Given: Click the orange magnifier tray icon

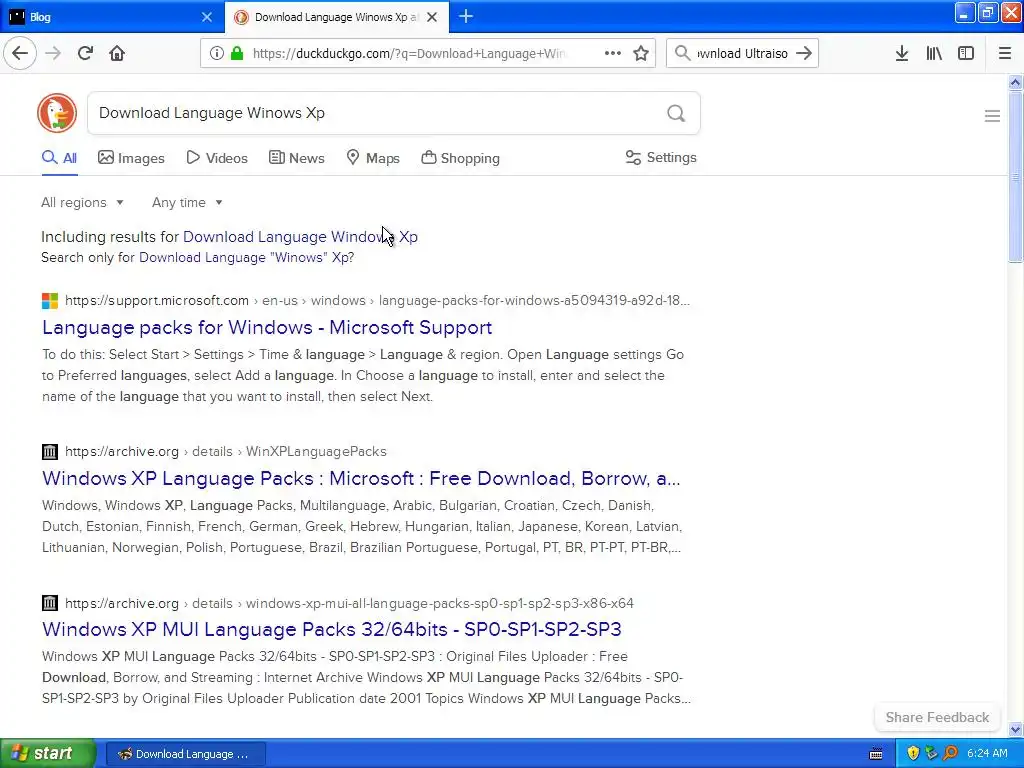Looking at the screenshot, I should (x=950, y=753).
